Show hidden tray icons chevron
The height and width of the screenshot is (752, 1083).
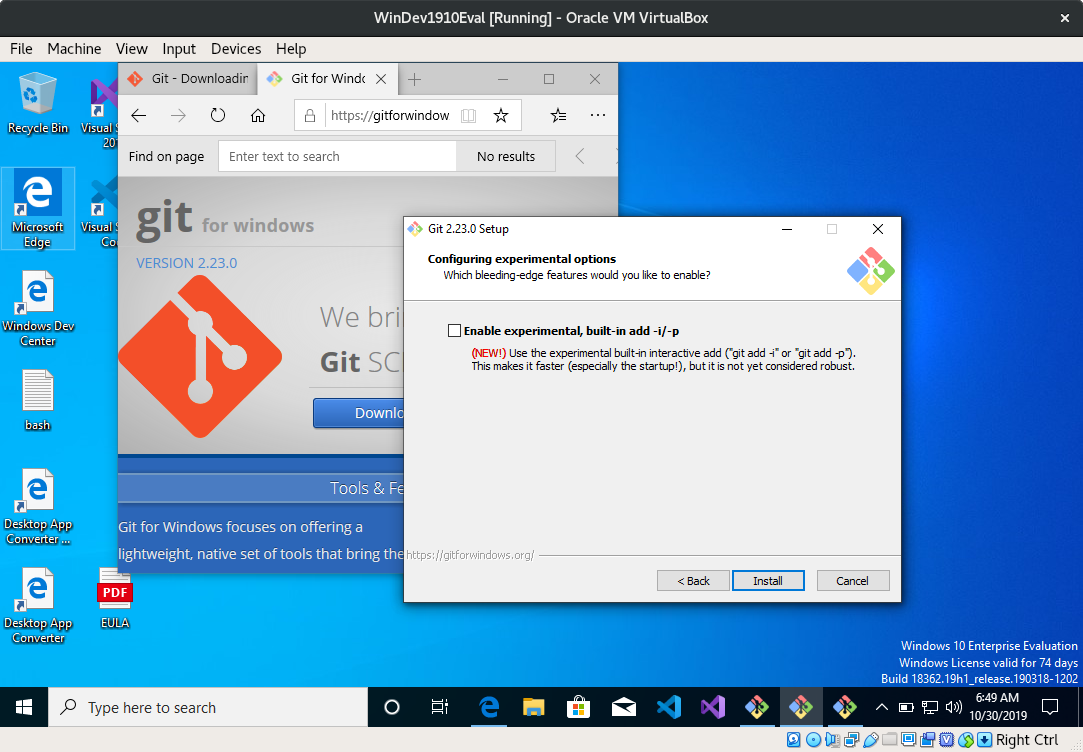click(881, 707)
